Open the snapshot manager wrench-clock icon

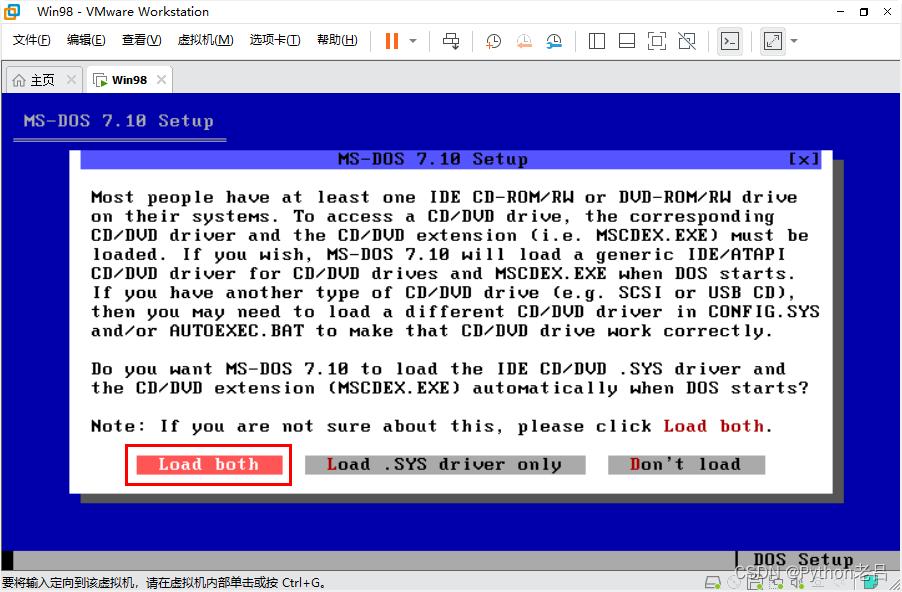coord(554,41)
